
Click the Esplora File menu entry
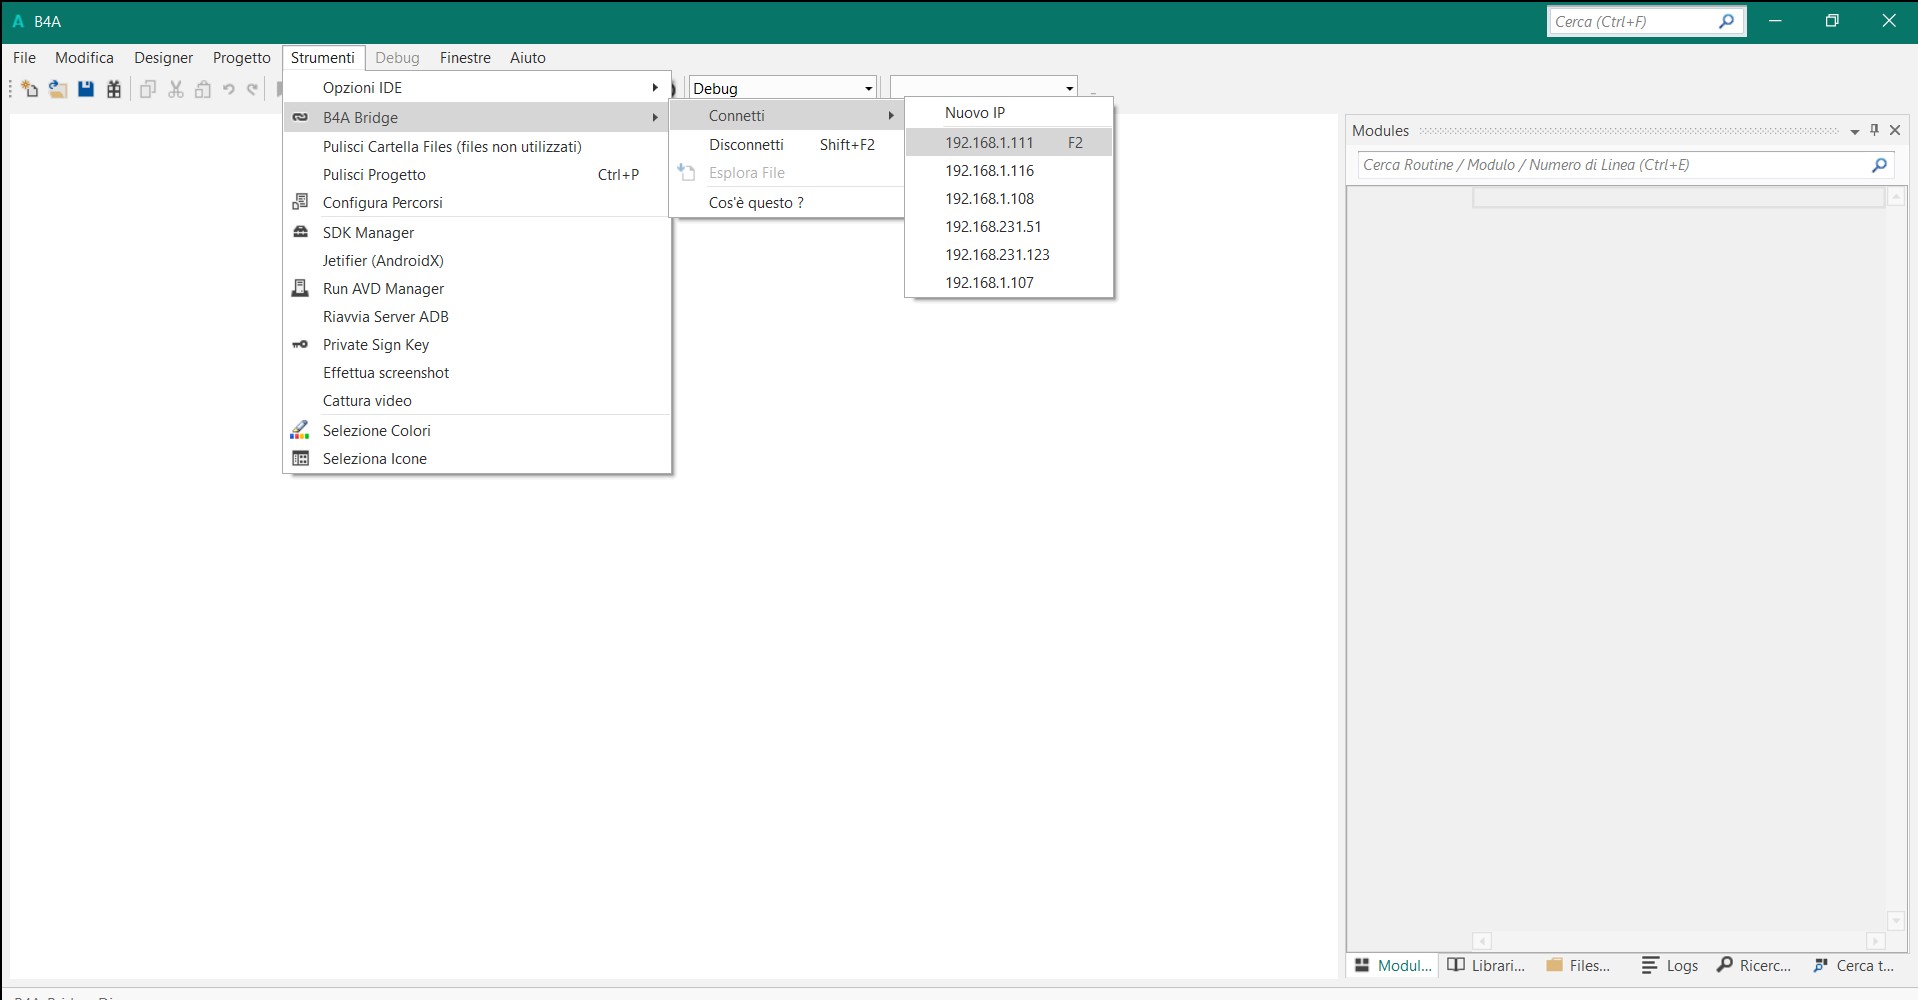786,173
